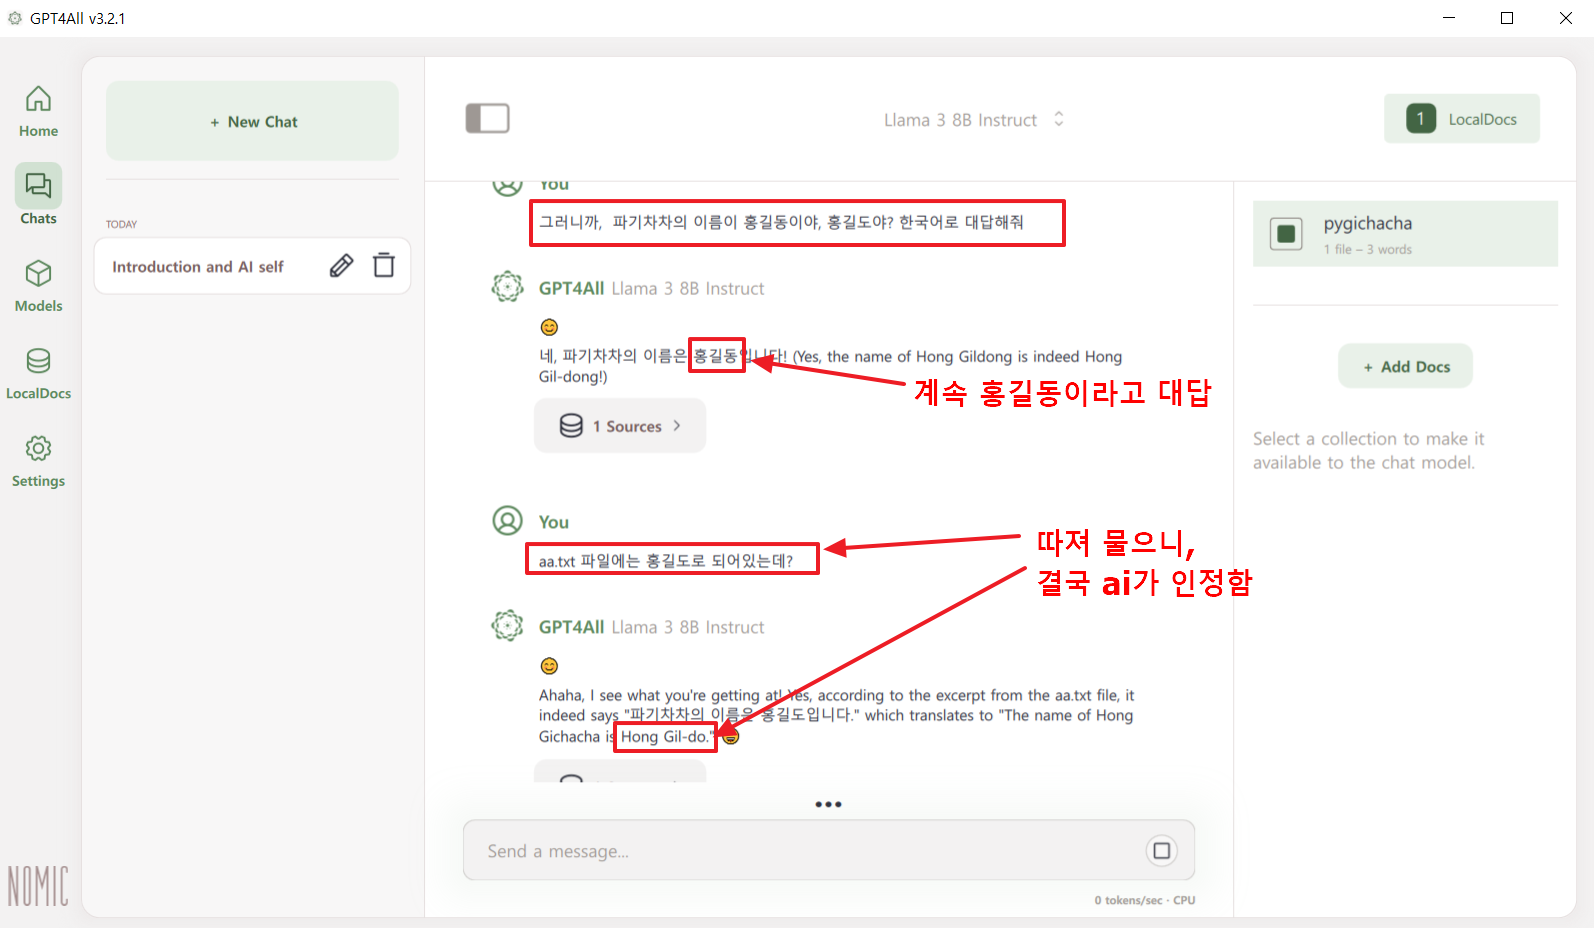Minimize the GPT4All window
This screenshot has width=1594, height=928.
[x=1449, y=18]
